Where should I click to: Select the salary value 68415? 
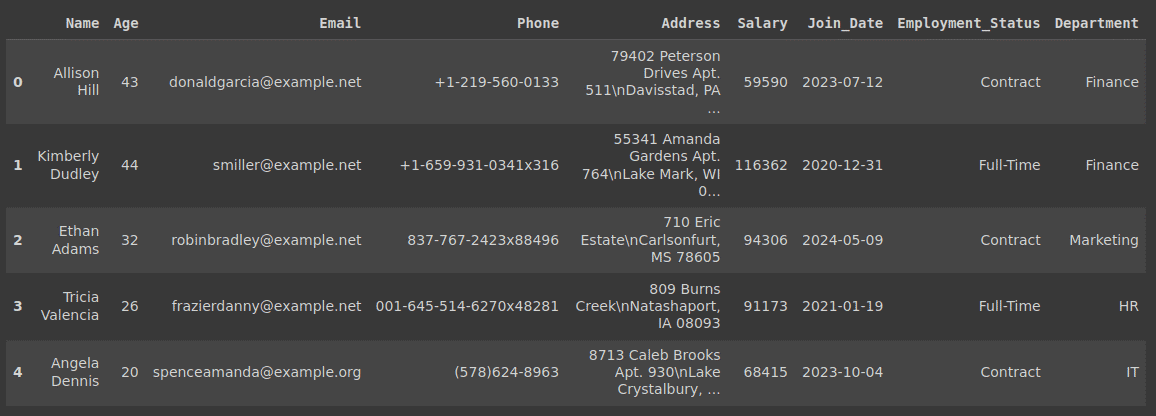[765, 372]
